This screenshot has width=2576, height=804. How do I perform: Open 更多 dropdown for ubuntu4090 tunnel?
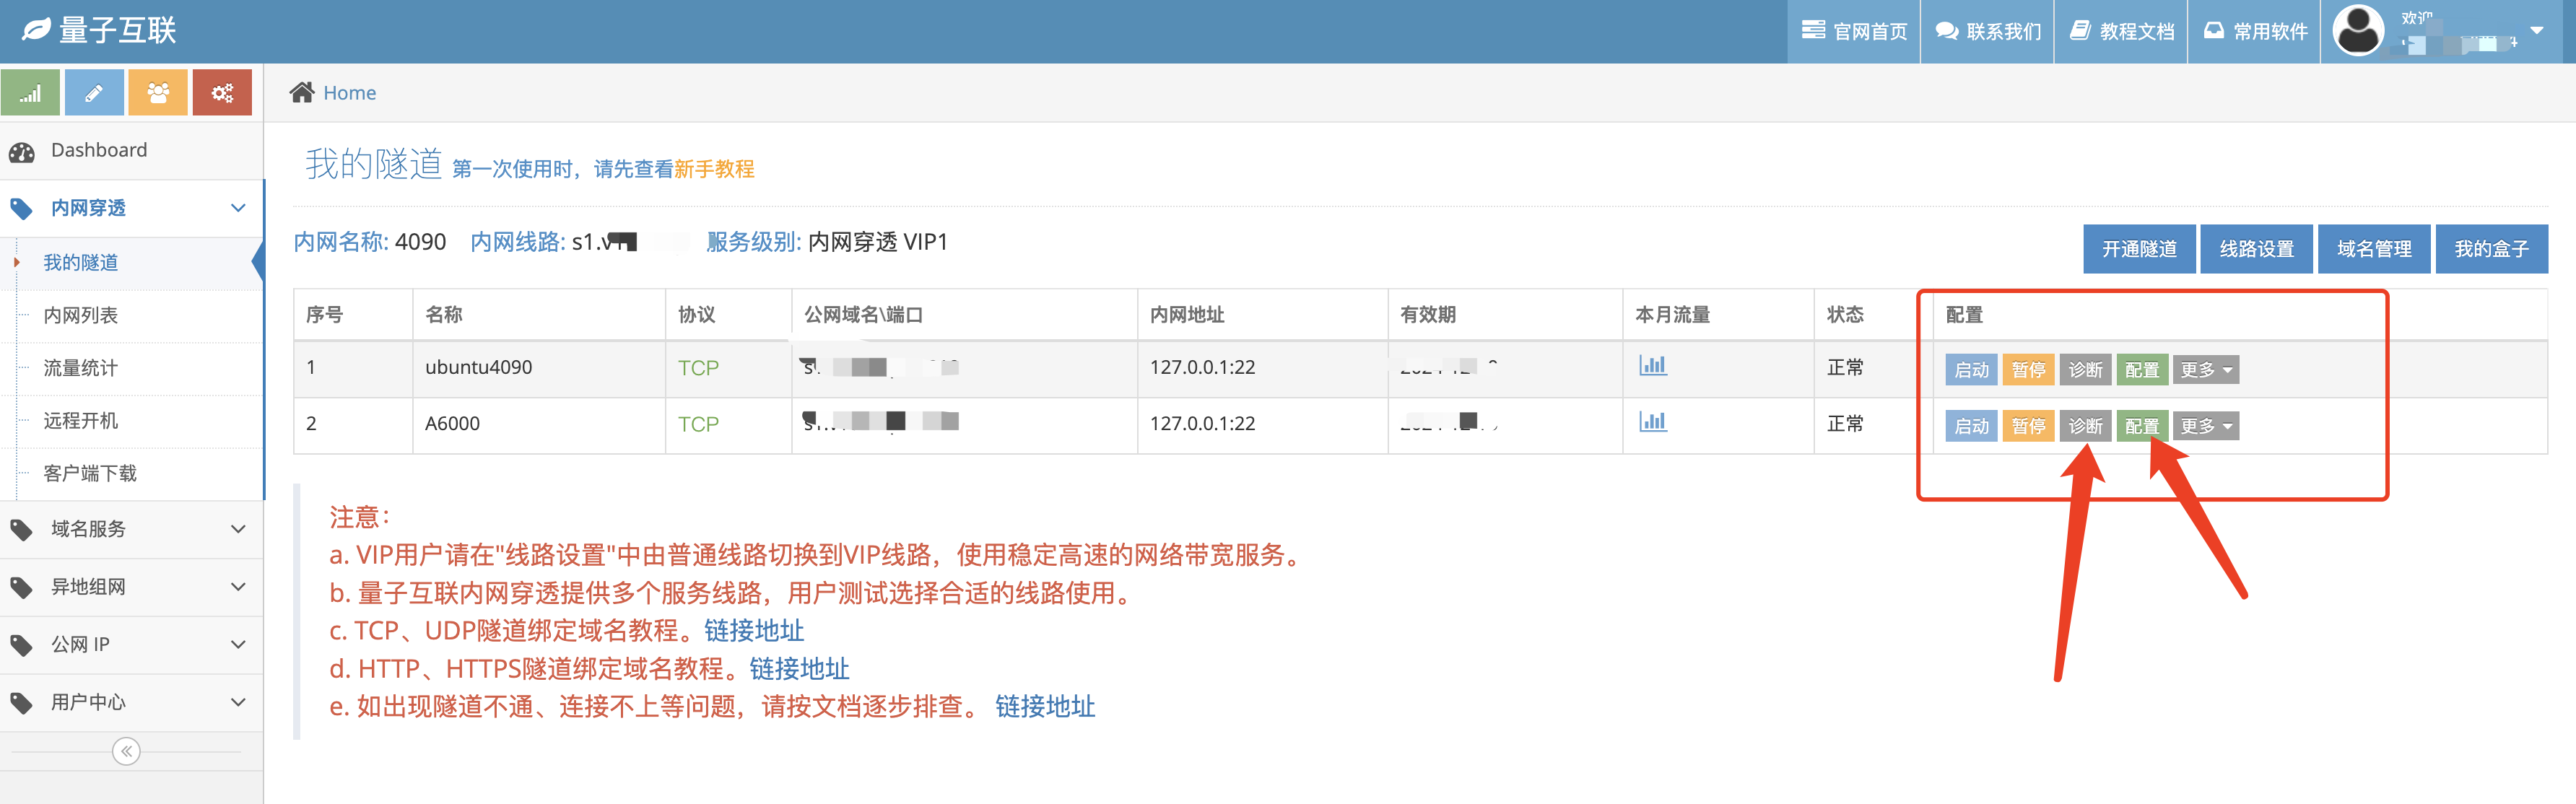(2206, 369)
